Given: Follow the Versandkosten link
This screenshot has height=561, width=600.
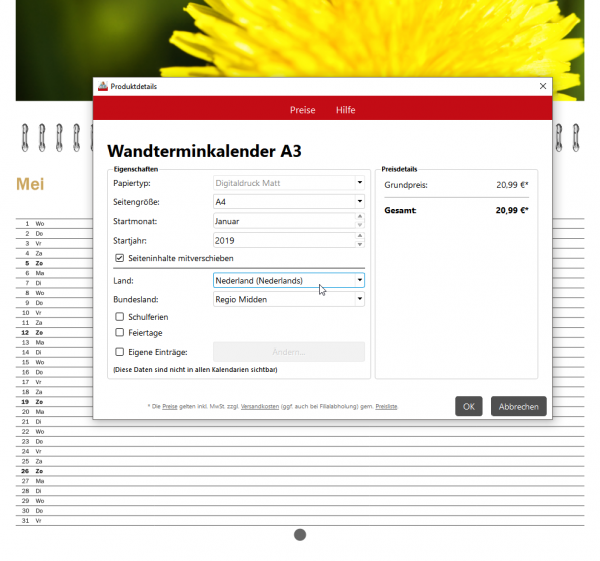Looking at the screenshot, I should 260,406.
